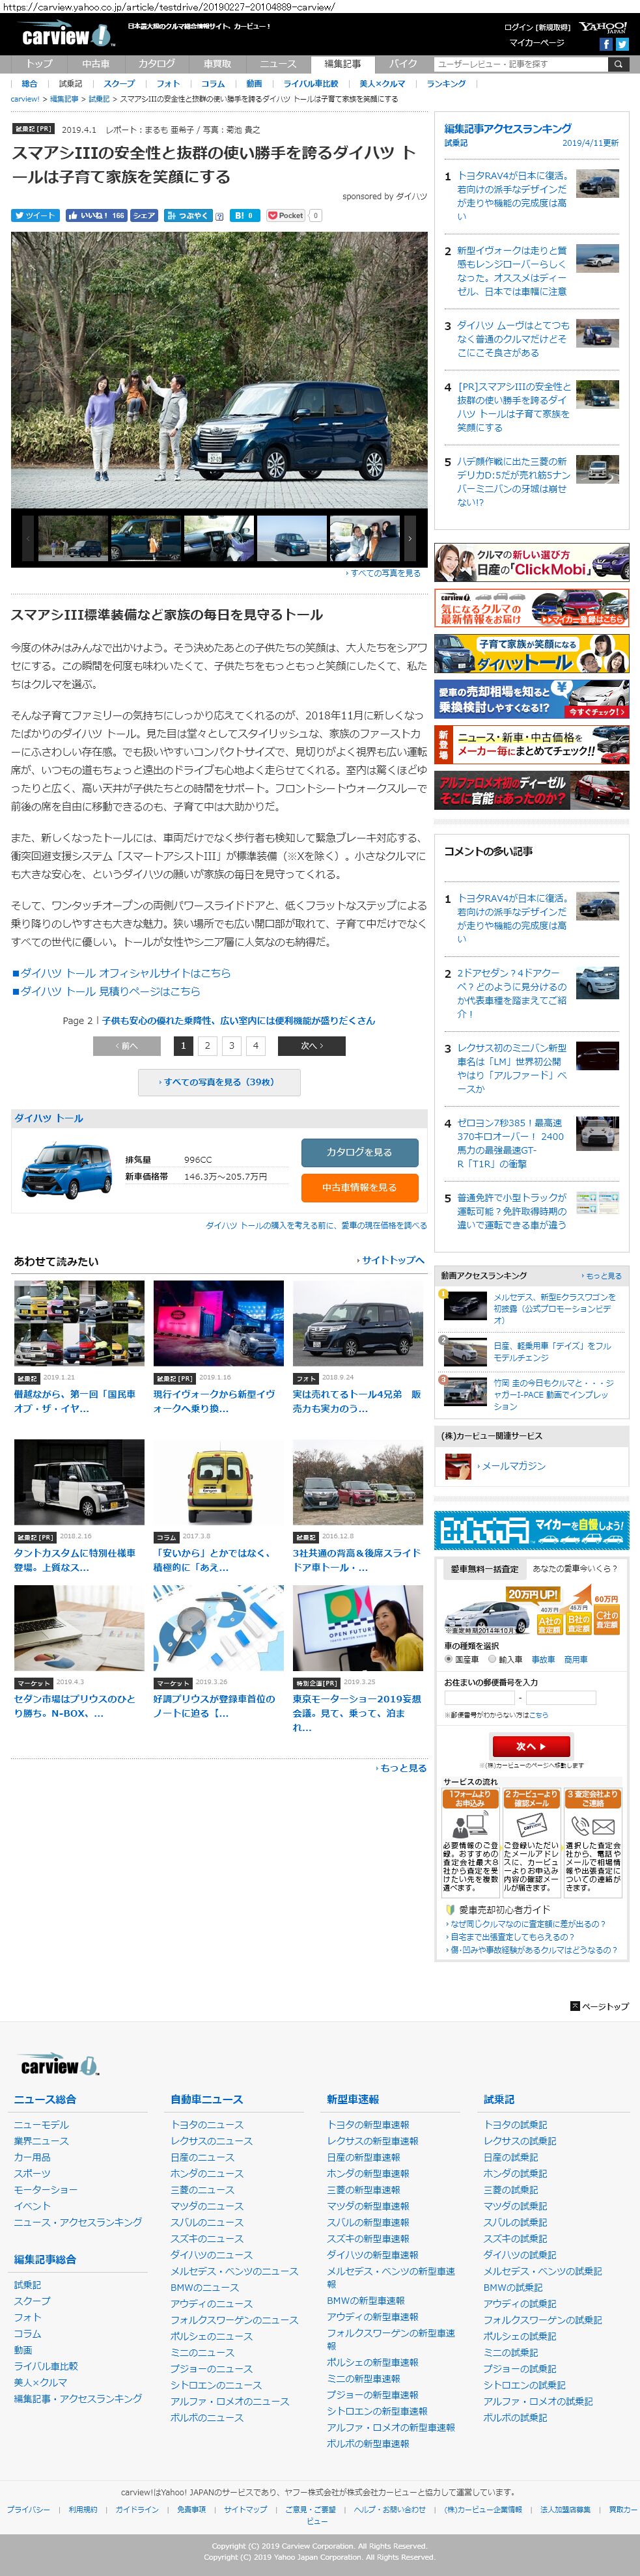
Task: Click the second postal code field
Action: tap(560, 1698)
